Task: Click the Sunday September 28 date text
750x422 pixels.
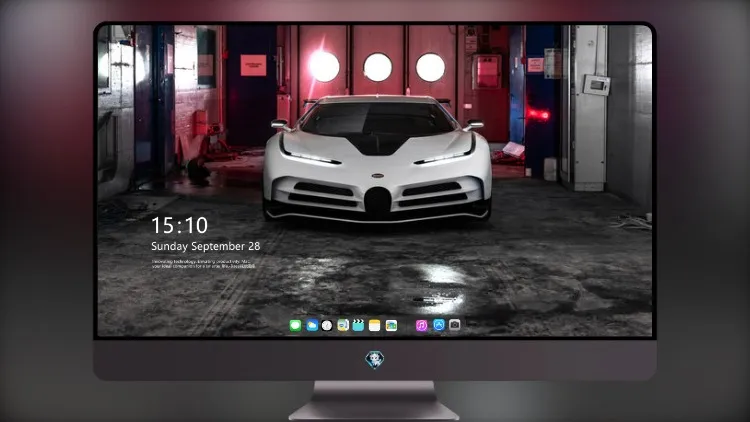Action: 206,246
